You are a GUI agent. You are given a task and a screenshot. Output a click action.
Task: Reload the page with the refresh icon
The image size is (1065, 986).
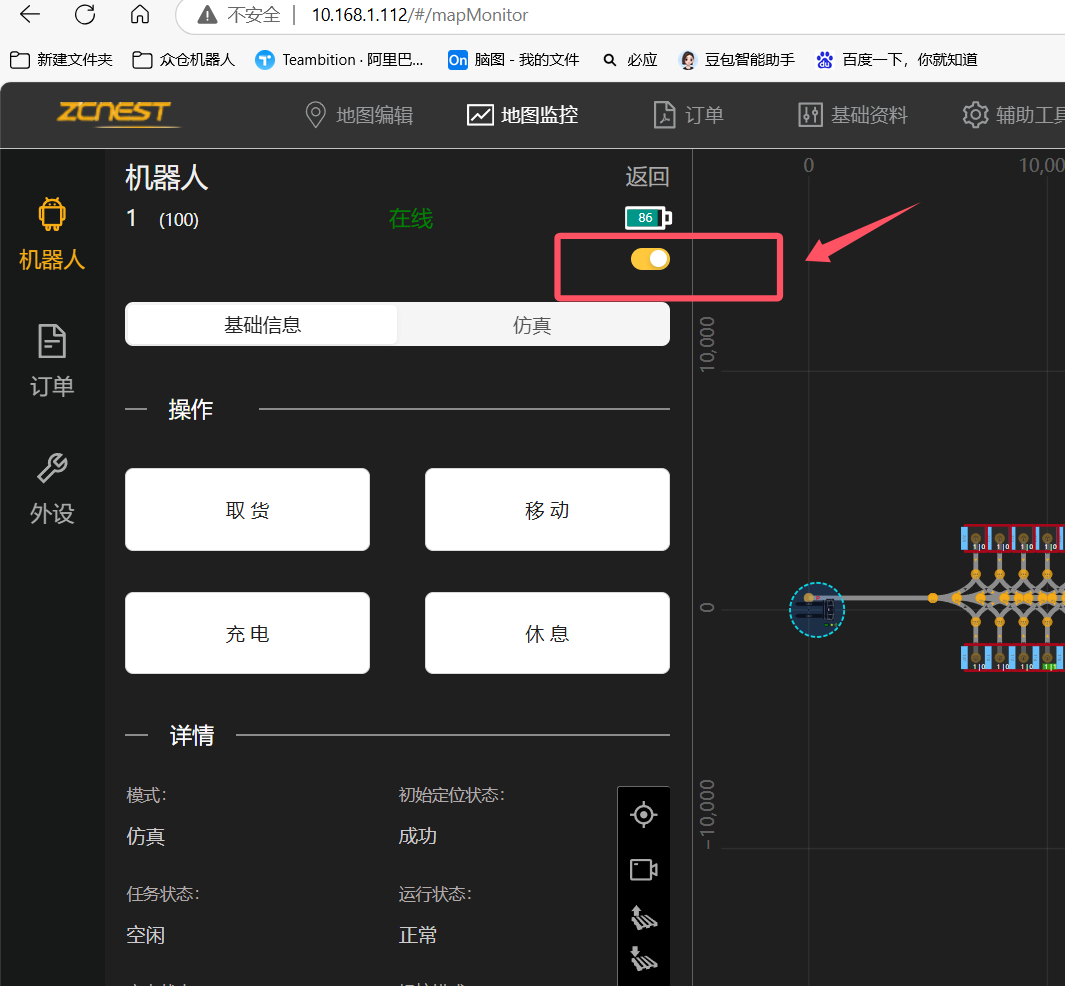85,14
